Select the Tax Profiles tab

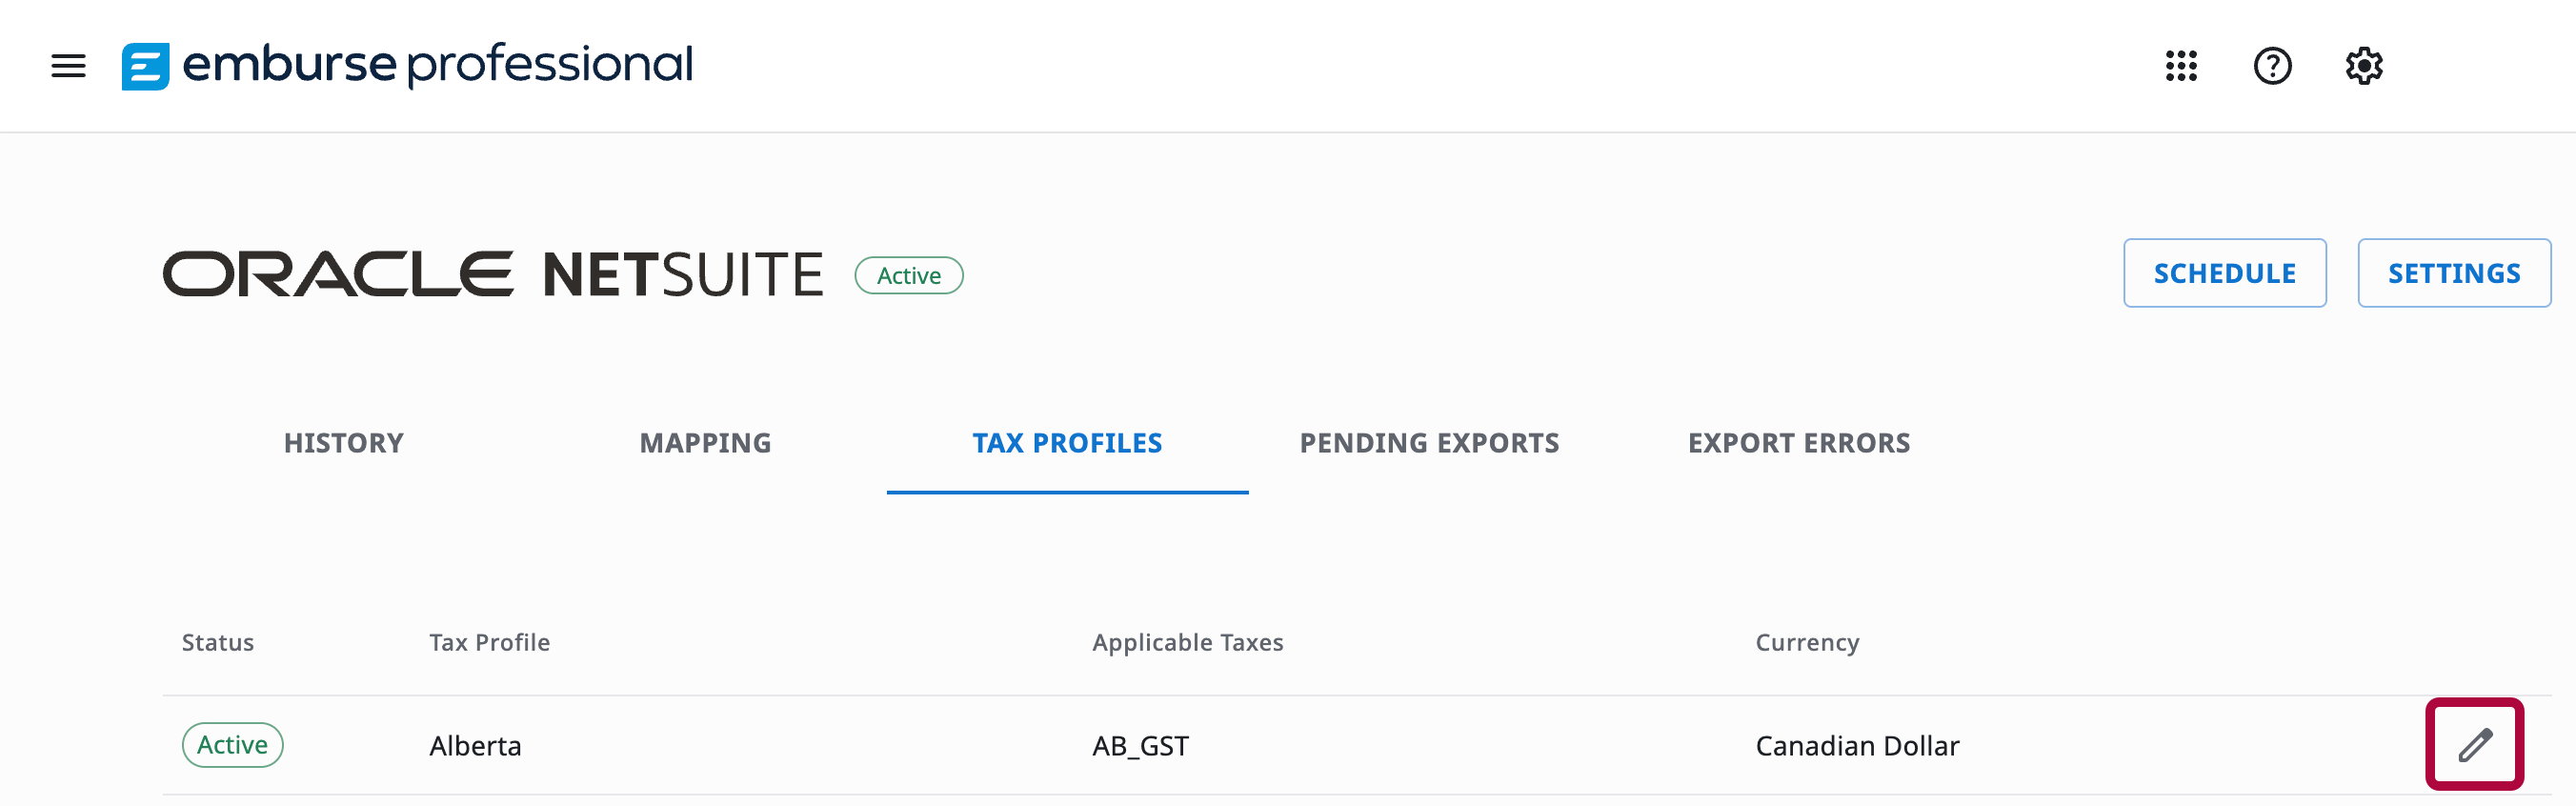point(1067,443)
